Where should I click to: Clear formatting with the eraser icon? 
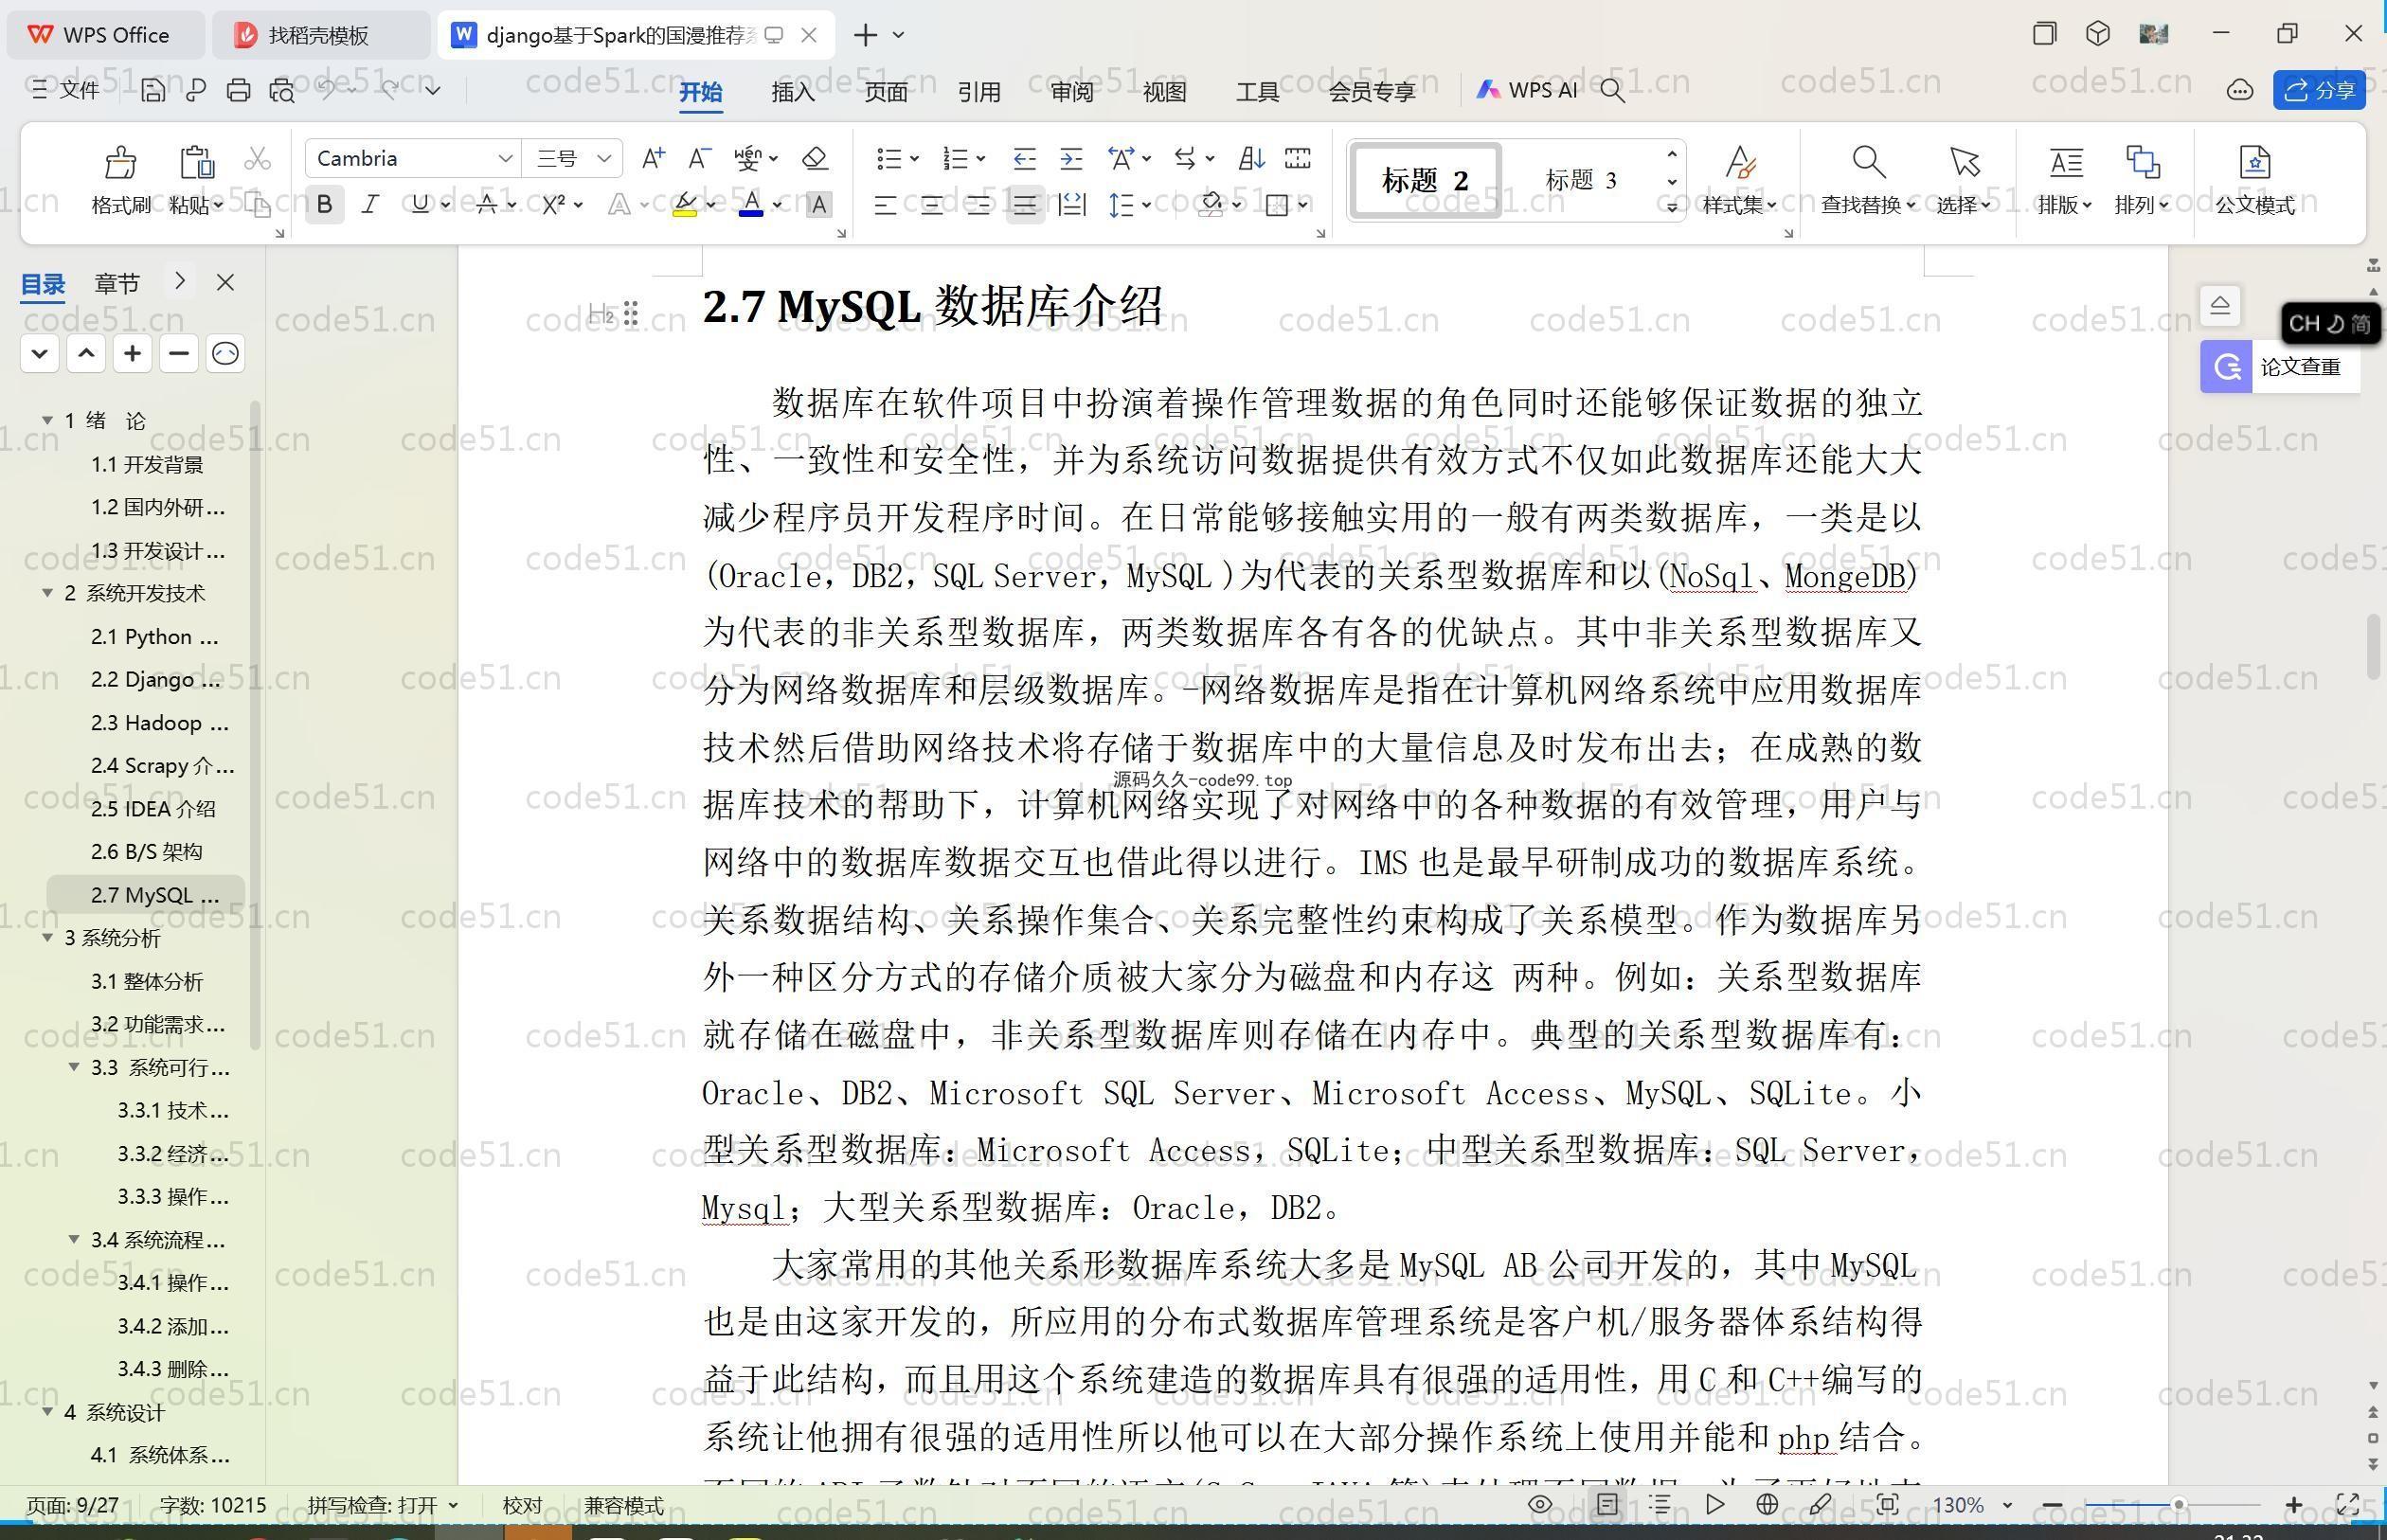point(815,158)
